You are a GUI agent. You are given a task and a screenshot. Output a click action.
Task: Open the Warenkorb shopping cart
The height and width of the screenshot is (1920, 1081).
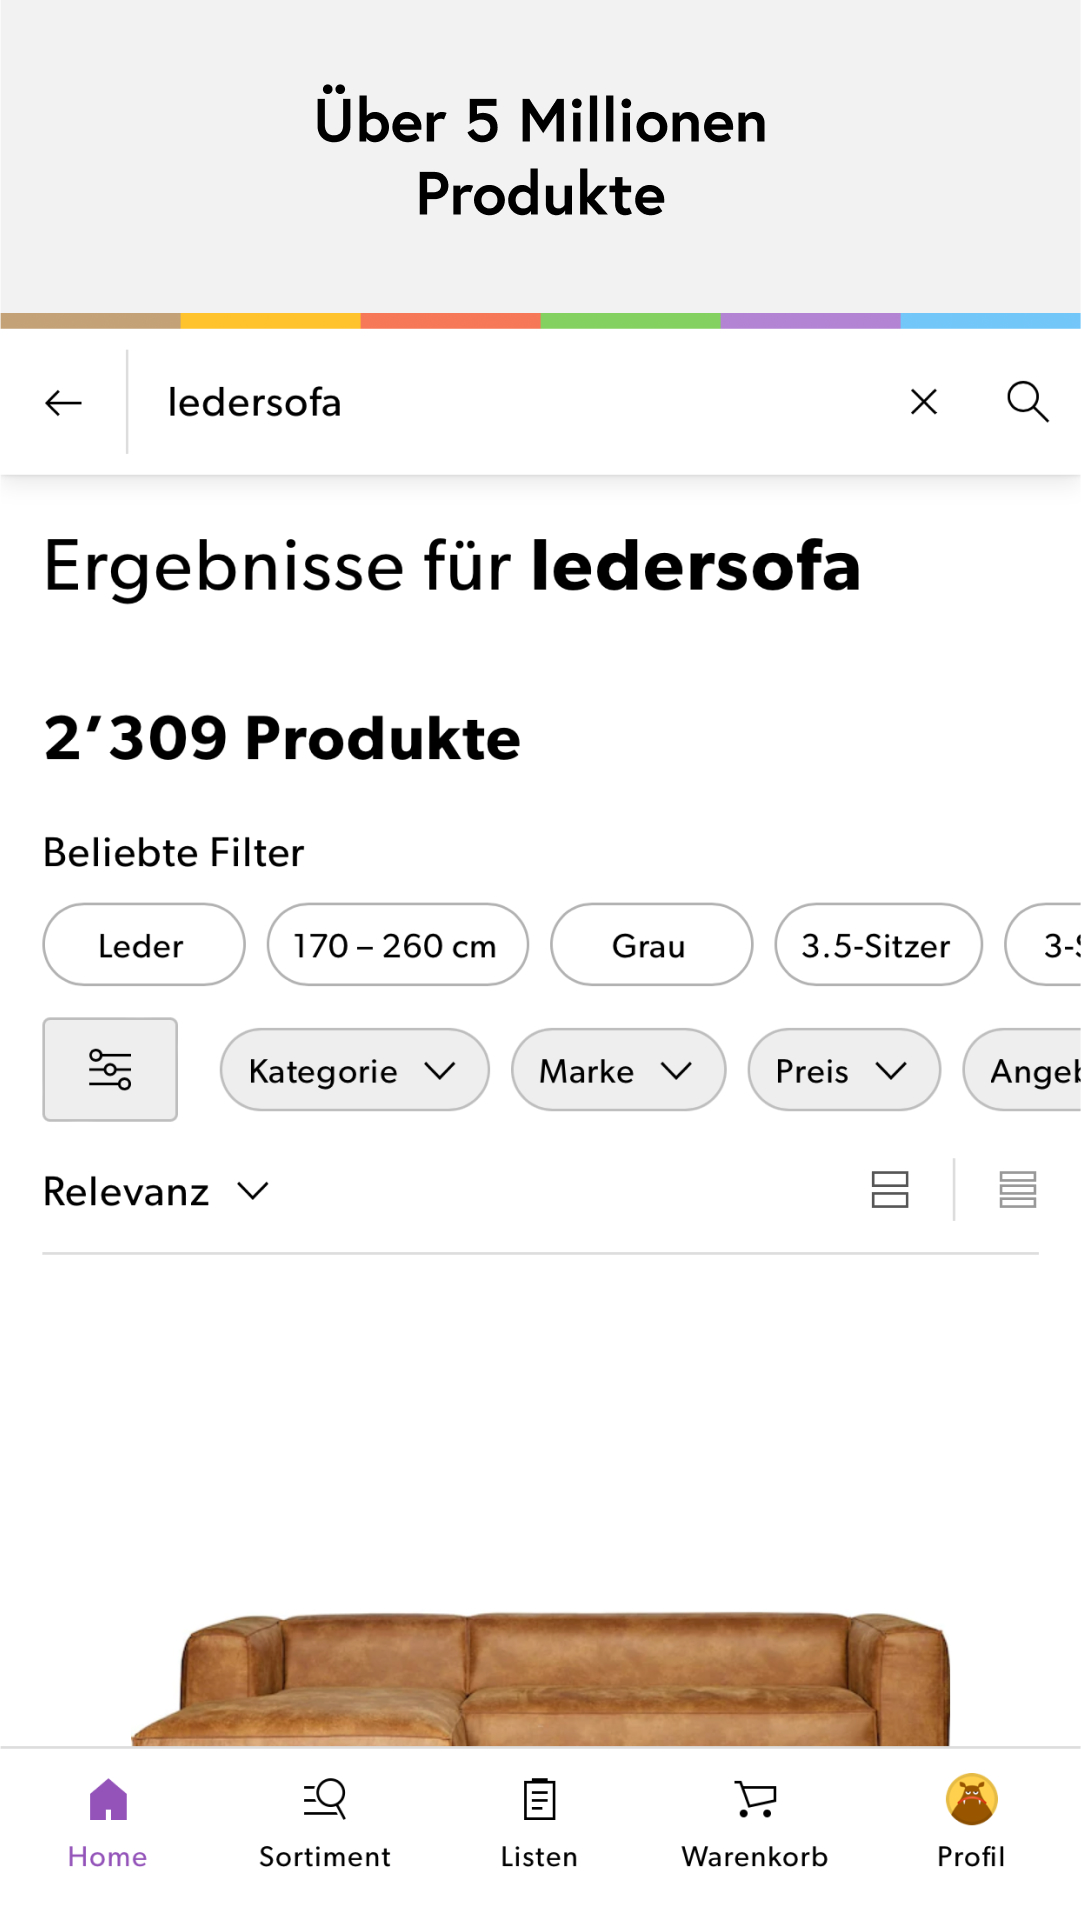point(755,1824)
